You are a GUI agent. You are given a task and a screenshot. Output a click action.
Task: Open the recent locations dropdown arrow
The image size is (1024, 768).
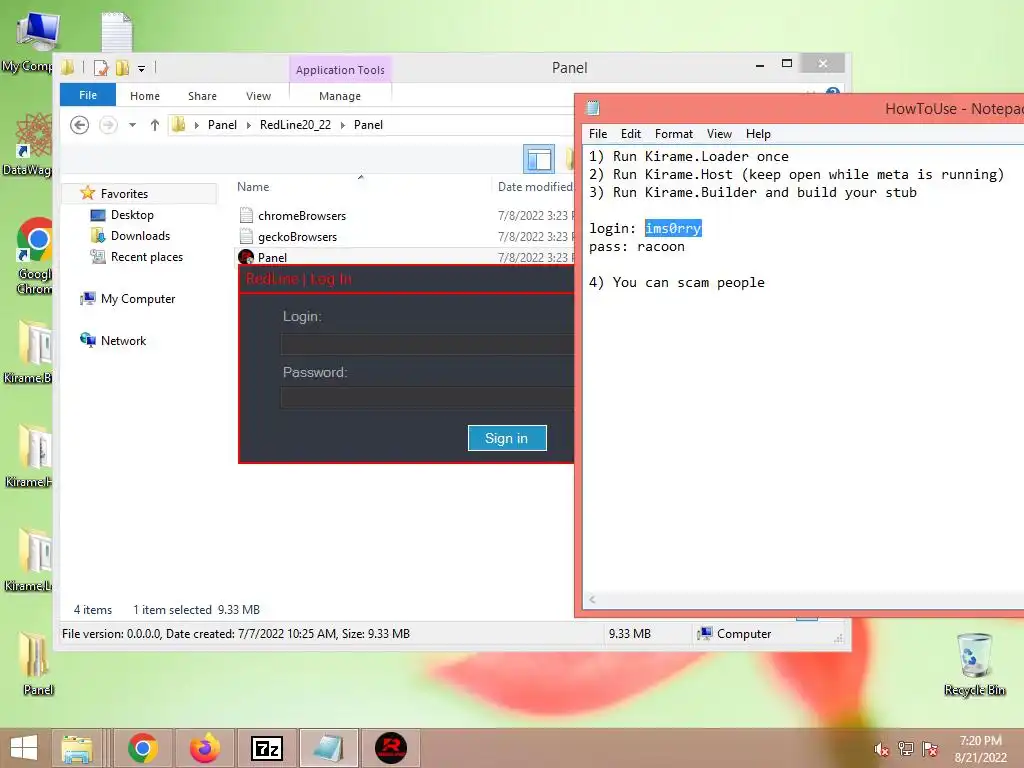[133, 125]
